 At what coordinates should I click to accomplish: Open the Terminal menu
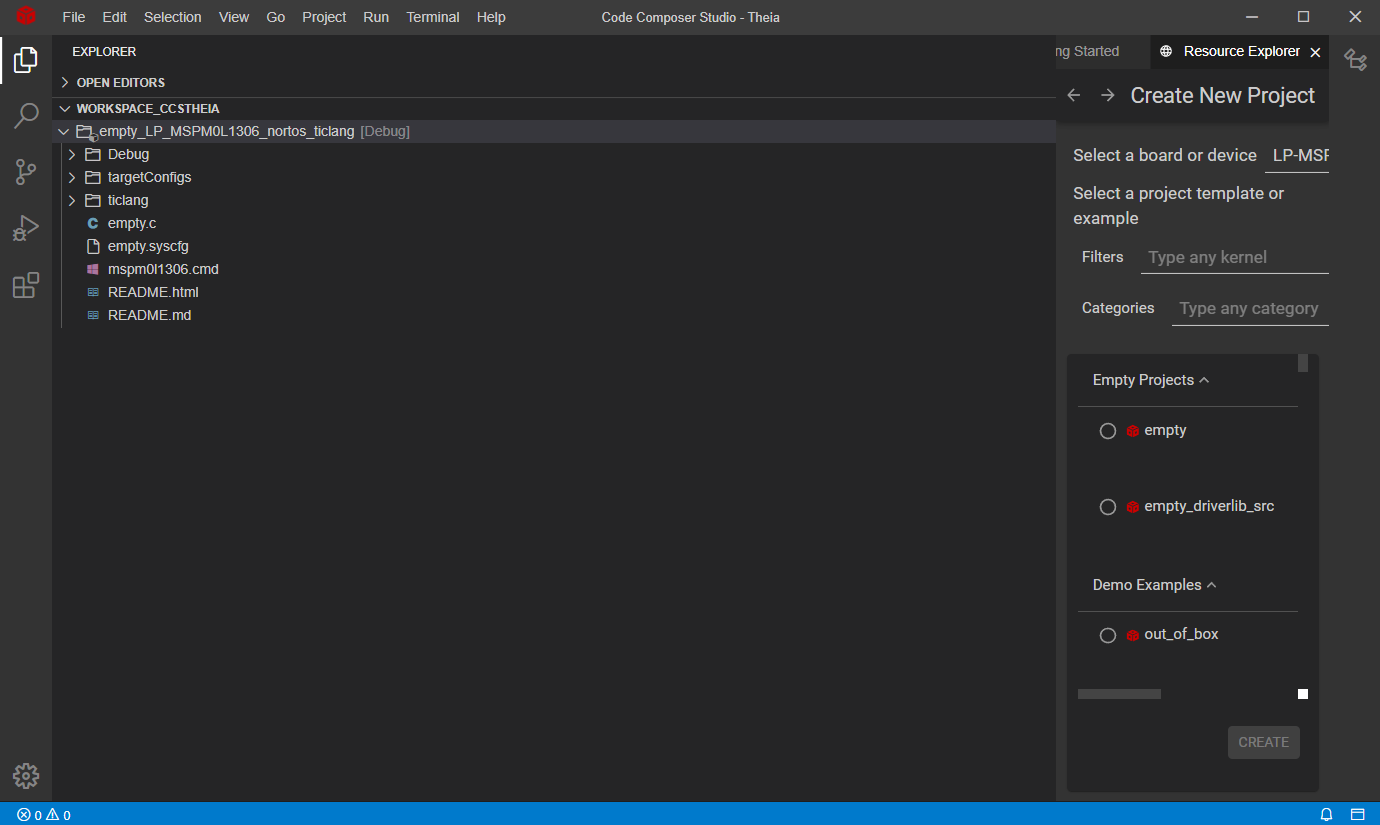[x=432, y=17]
